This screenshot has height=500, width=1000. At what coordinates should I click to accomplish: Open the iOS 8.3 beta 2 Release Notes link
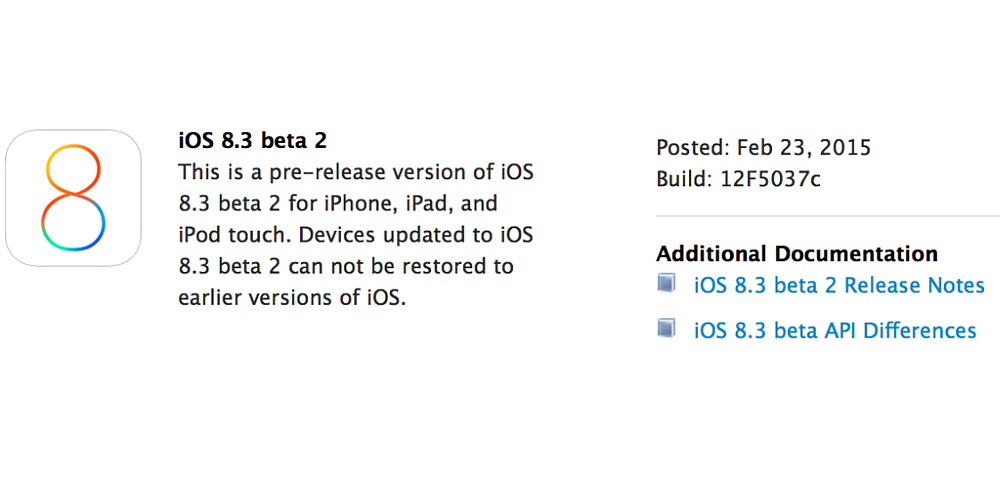[839, 285]
